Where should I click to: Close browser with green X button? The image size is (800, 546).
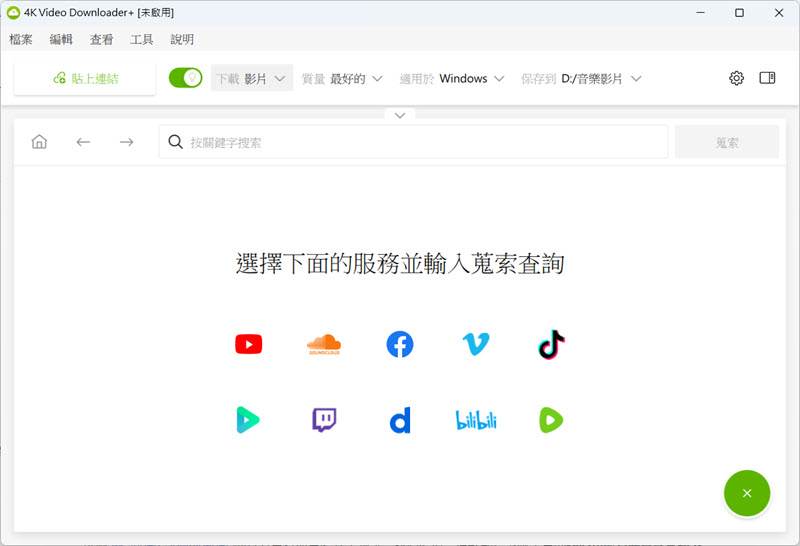(x=747, y=493)
